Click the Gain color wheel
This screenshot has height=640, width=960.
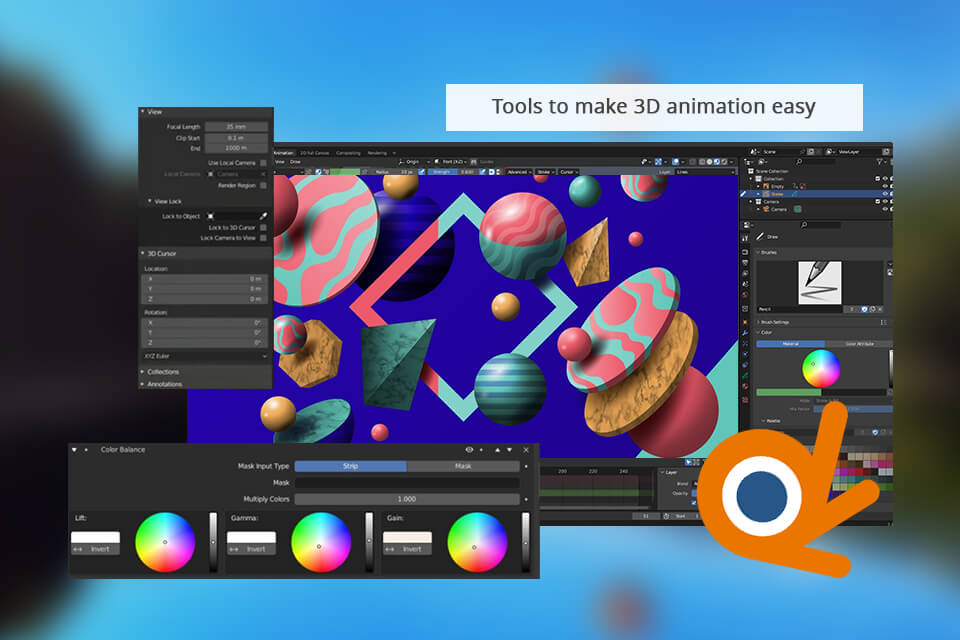click(x=477, y=542)
